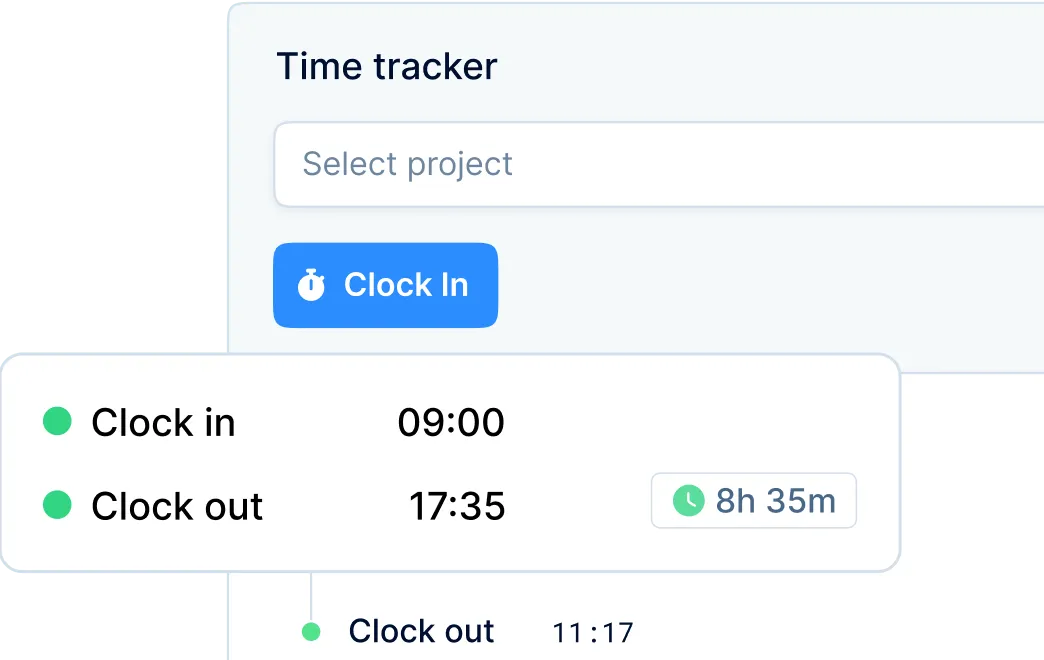
Task: Click the vertical timeline line above 11:17 entry
Action: [311, 596]
